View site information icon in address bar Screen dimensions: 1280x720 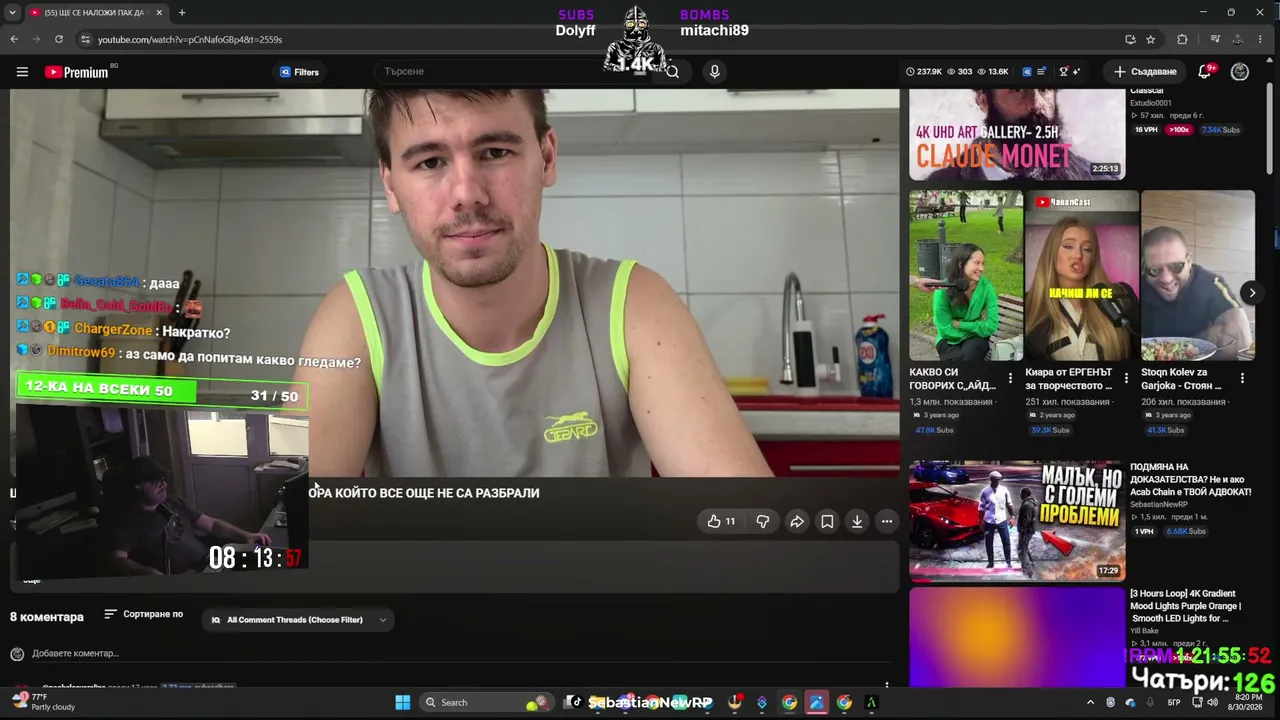86,39
